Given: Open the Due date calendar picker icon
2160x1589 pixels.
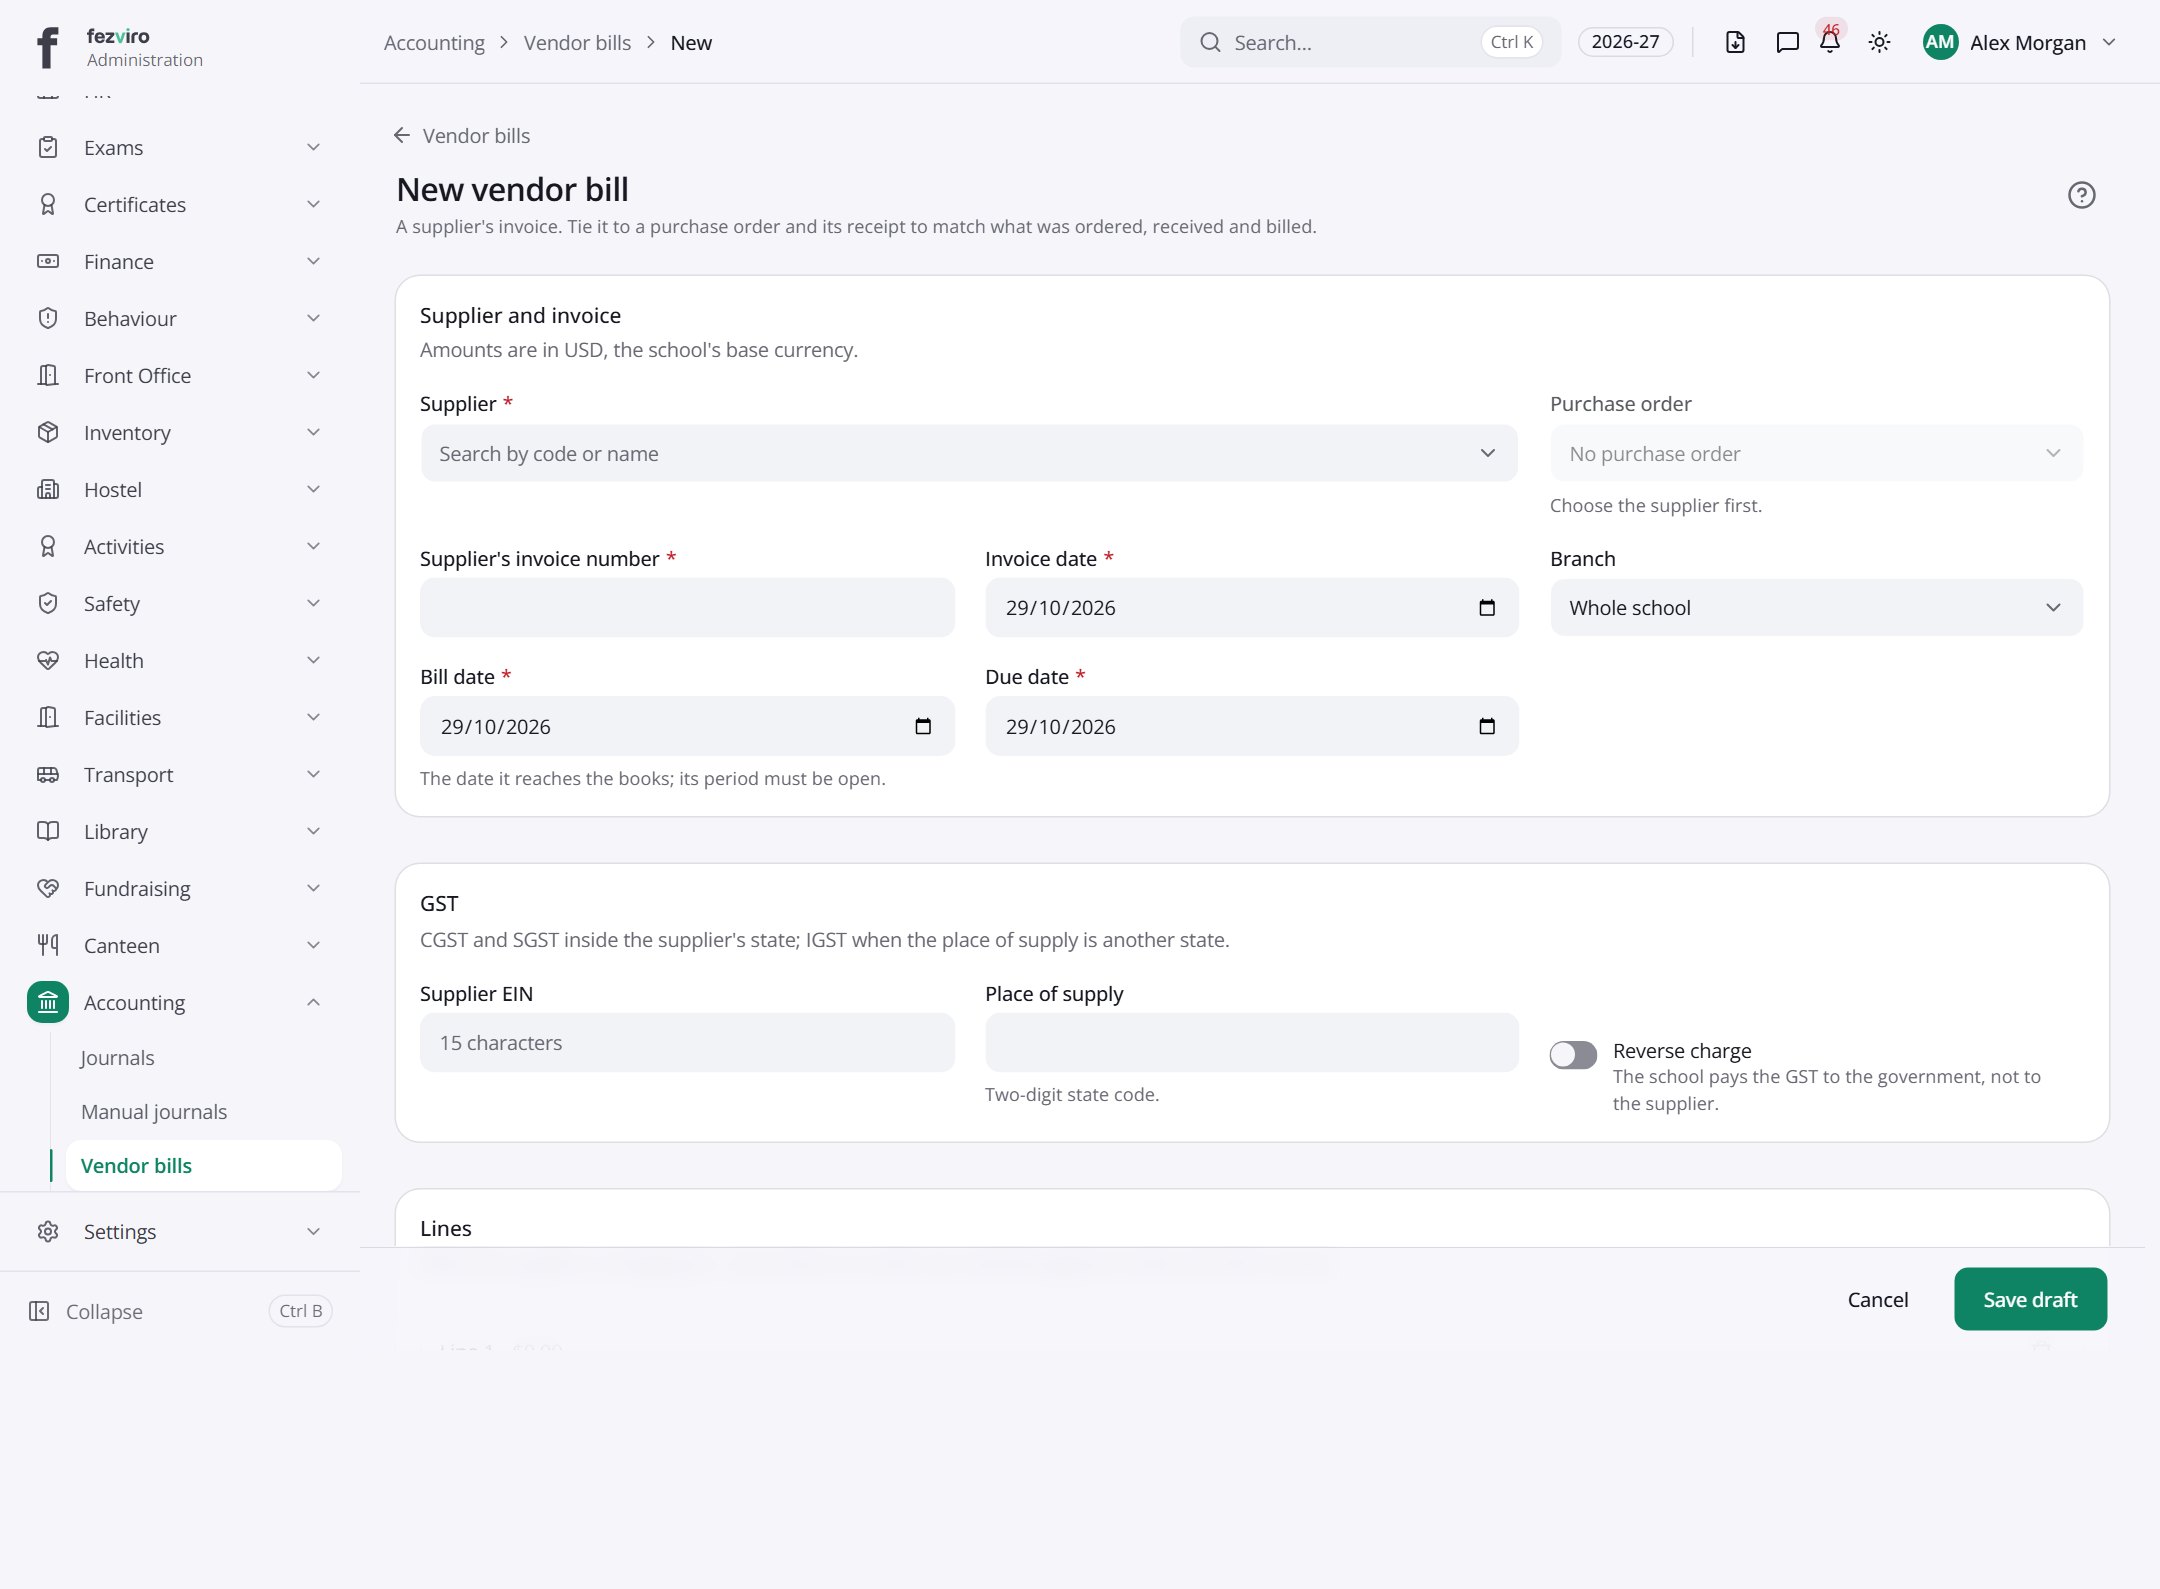Looking at the screenshot, I should pos(1487,726).
